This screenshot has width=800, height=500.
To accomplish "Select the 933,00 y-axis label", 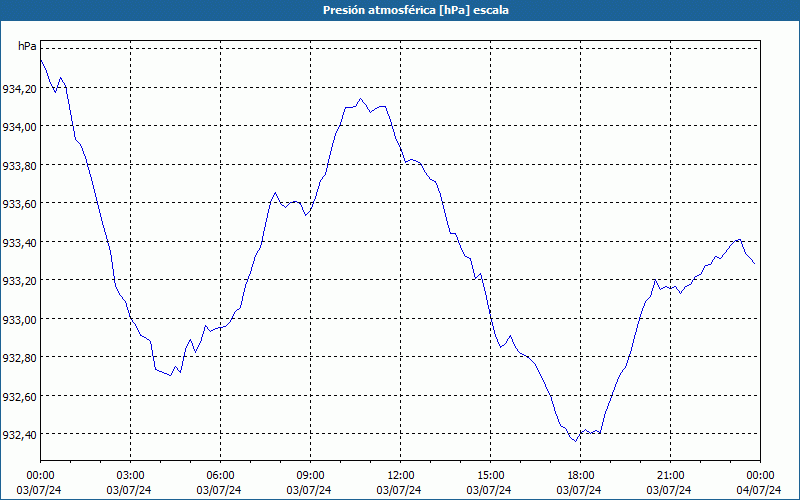I will (19, 320).
